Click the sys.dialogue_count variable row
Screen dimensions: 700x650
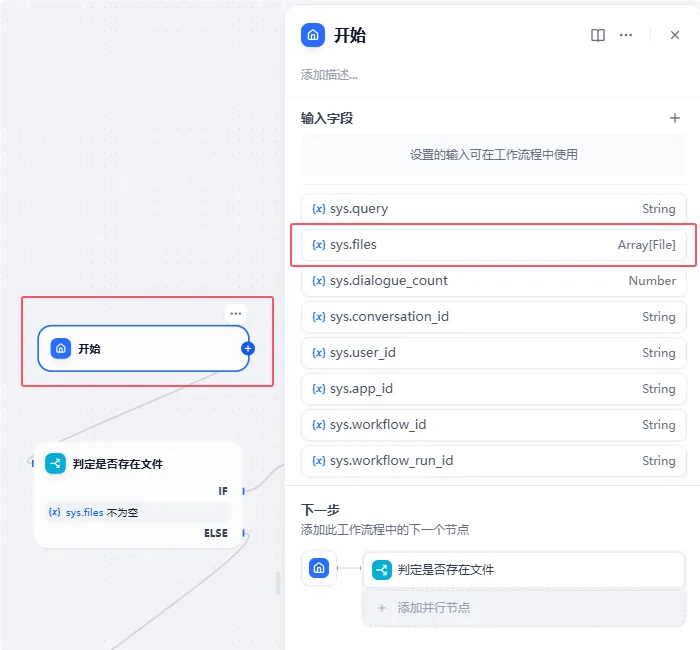[x=494, y=281]
